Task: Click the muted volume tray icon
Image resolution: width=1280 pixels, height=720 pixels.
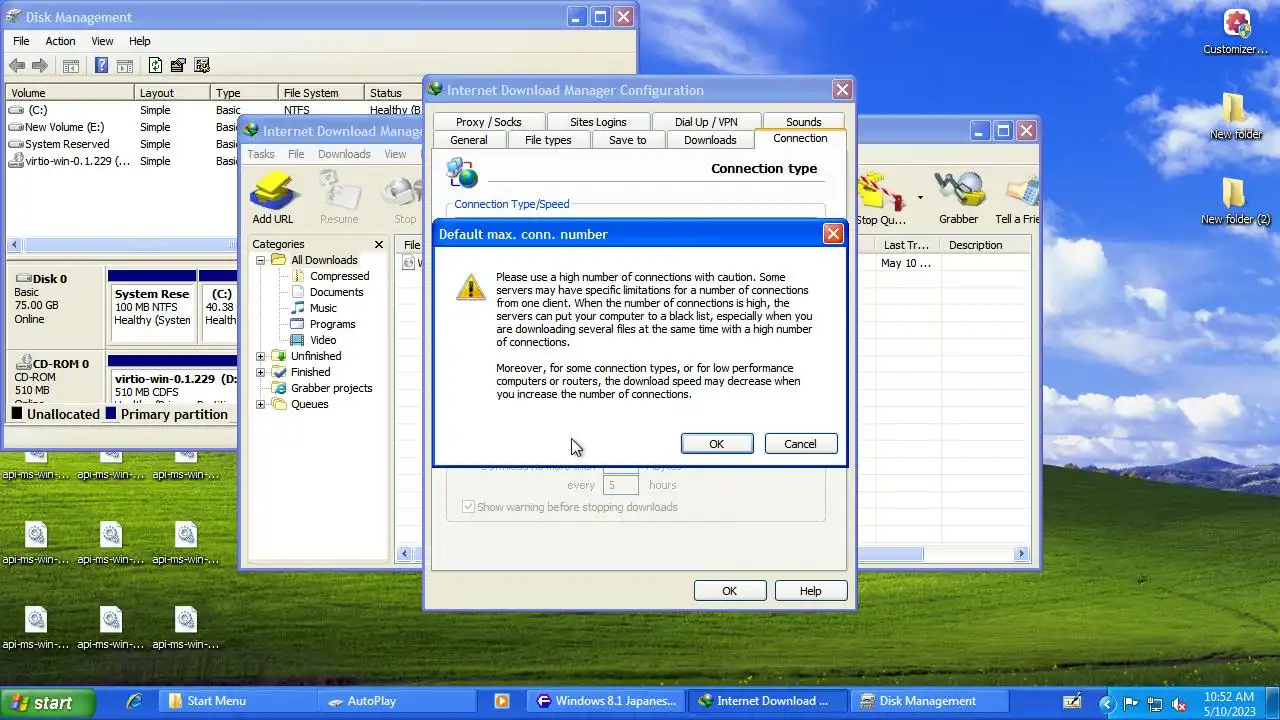Action: point(1178,703)
